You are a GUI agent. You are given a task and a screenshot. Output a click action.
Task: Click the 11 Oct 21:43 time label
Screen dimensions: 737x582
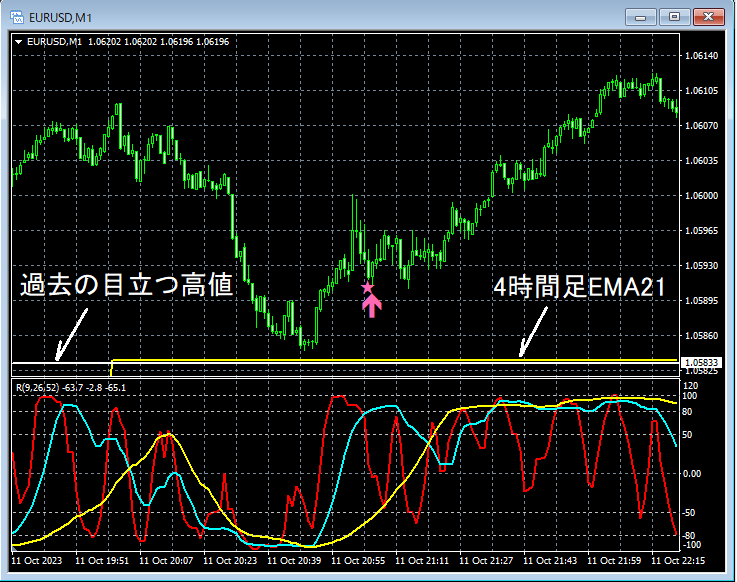pos(550,561)
